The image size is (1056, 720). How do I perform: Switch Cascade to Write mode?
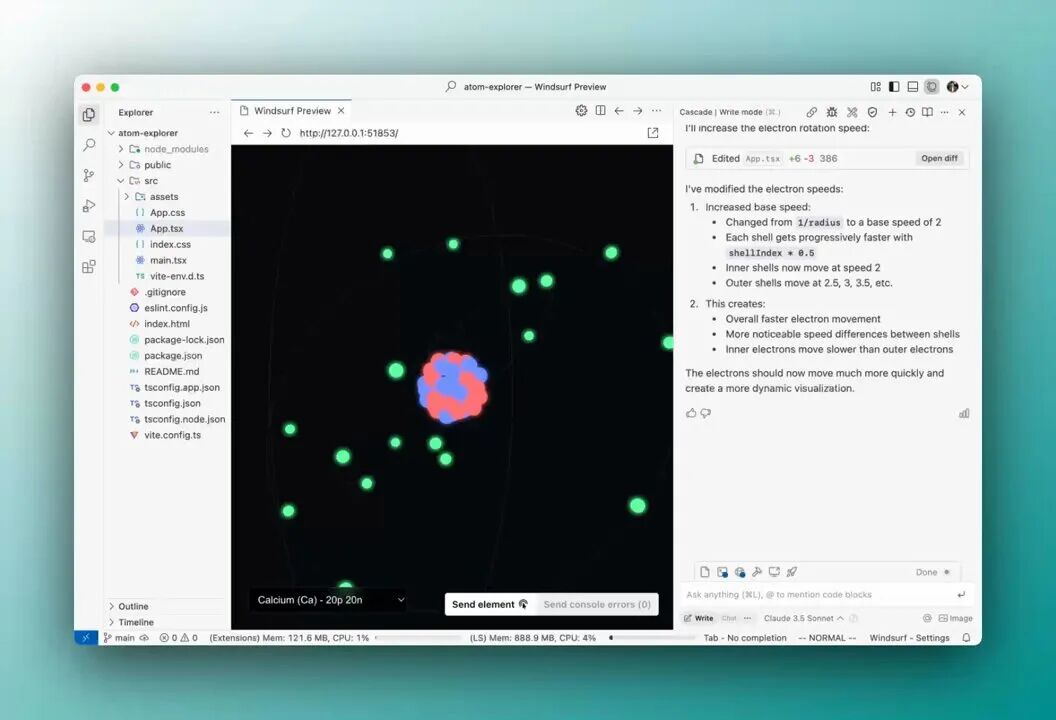coord(698,618)
